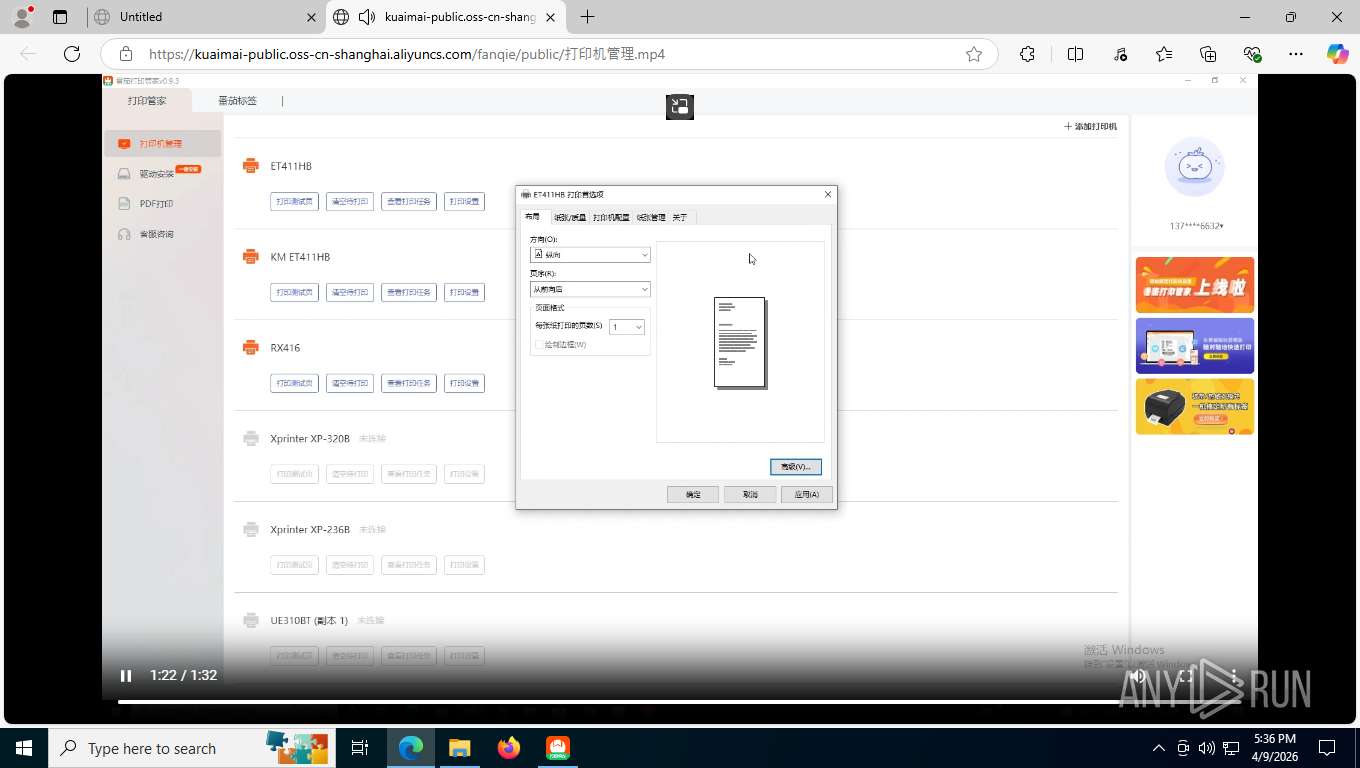
Task: Open Edge Settings and more menu
Action: pyautogui.click(x=1296, y=54)
